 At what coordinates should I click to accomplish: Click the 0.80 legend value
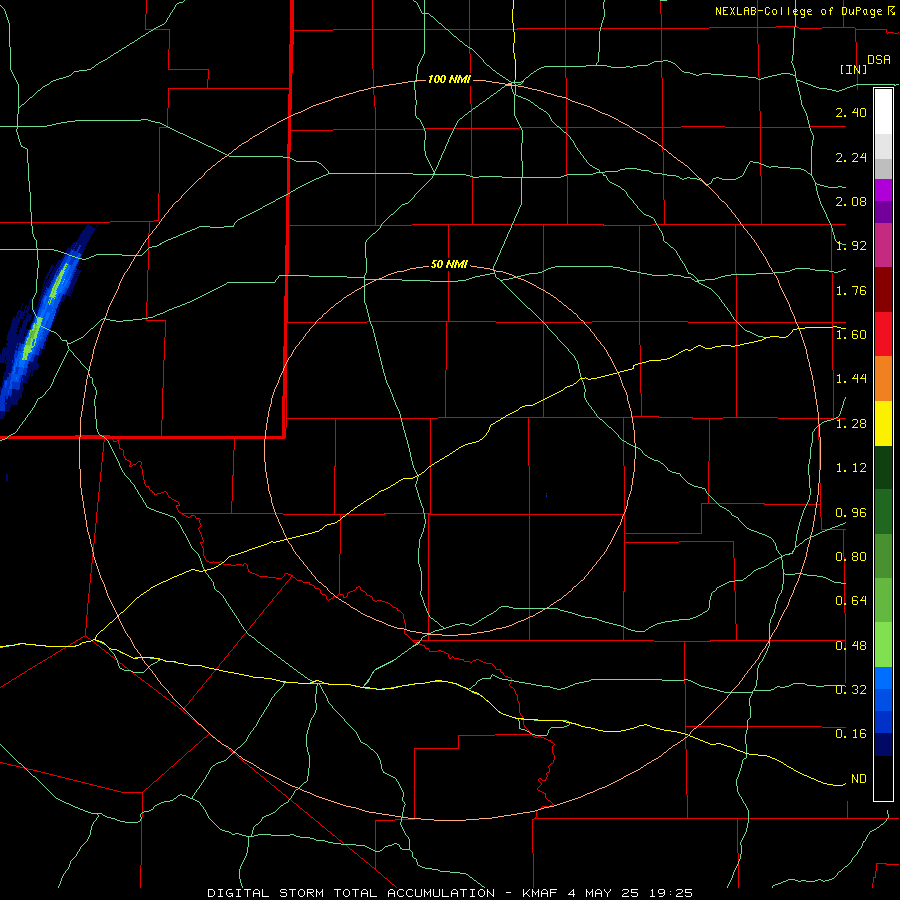click(x=851, y=557)
